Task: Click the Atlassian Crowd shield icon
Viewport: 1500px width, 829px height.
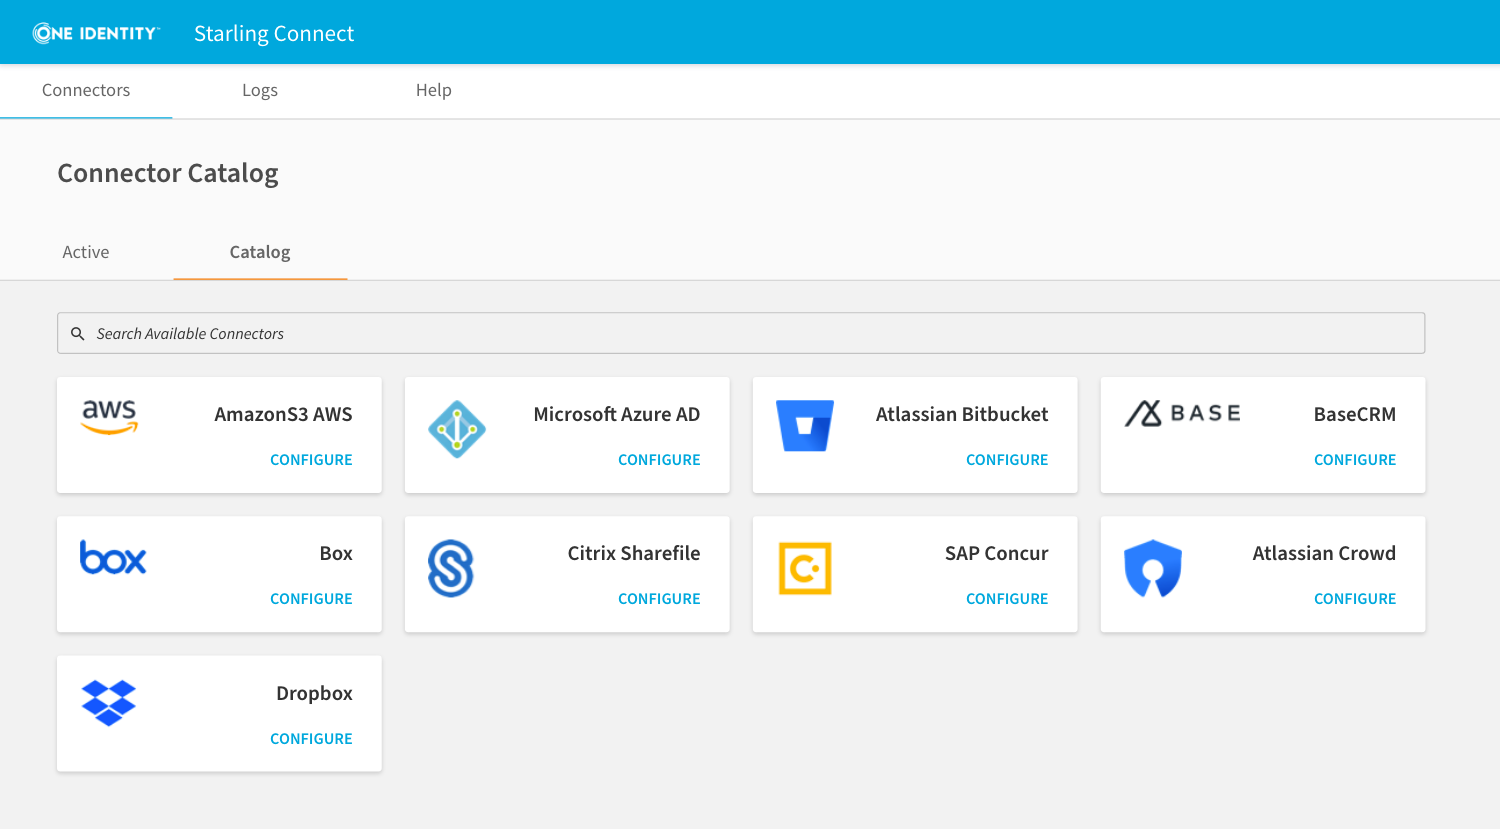Action: pos(1153,568)
